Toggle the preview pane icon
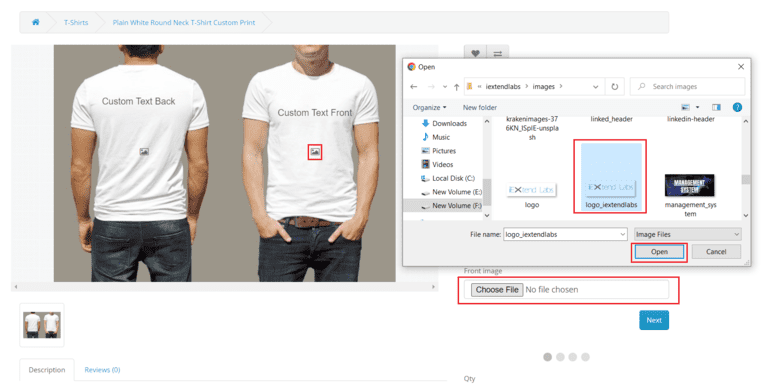 point(716,107)
